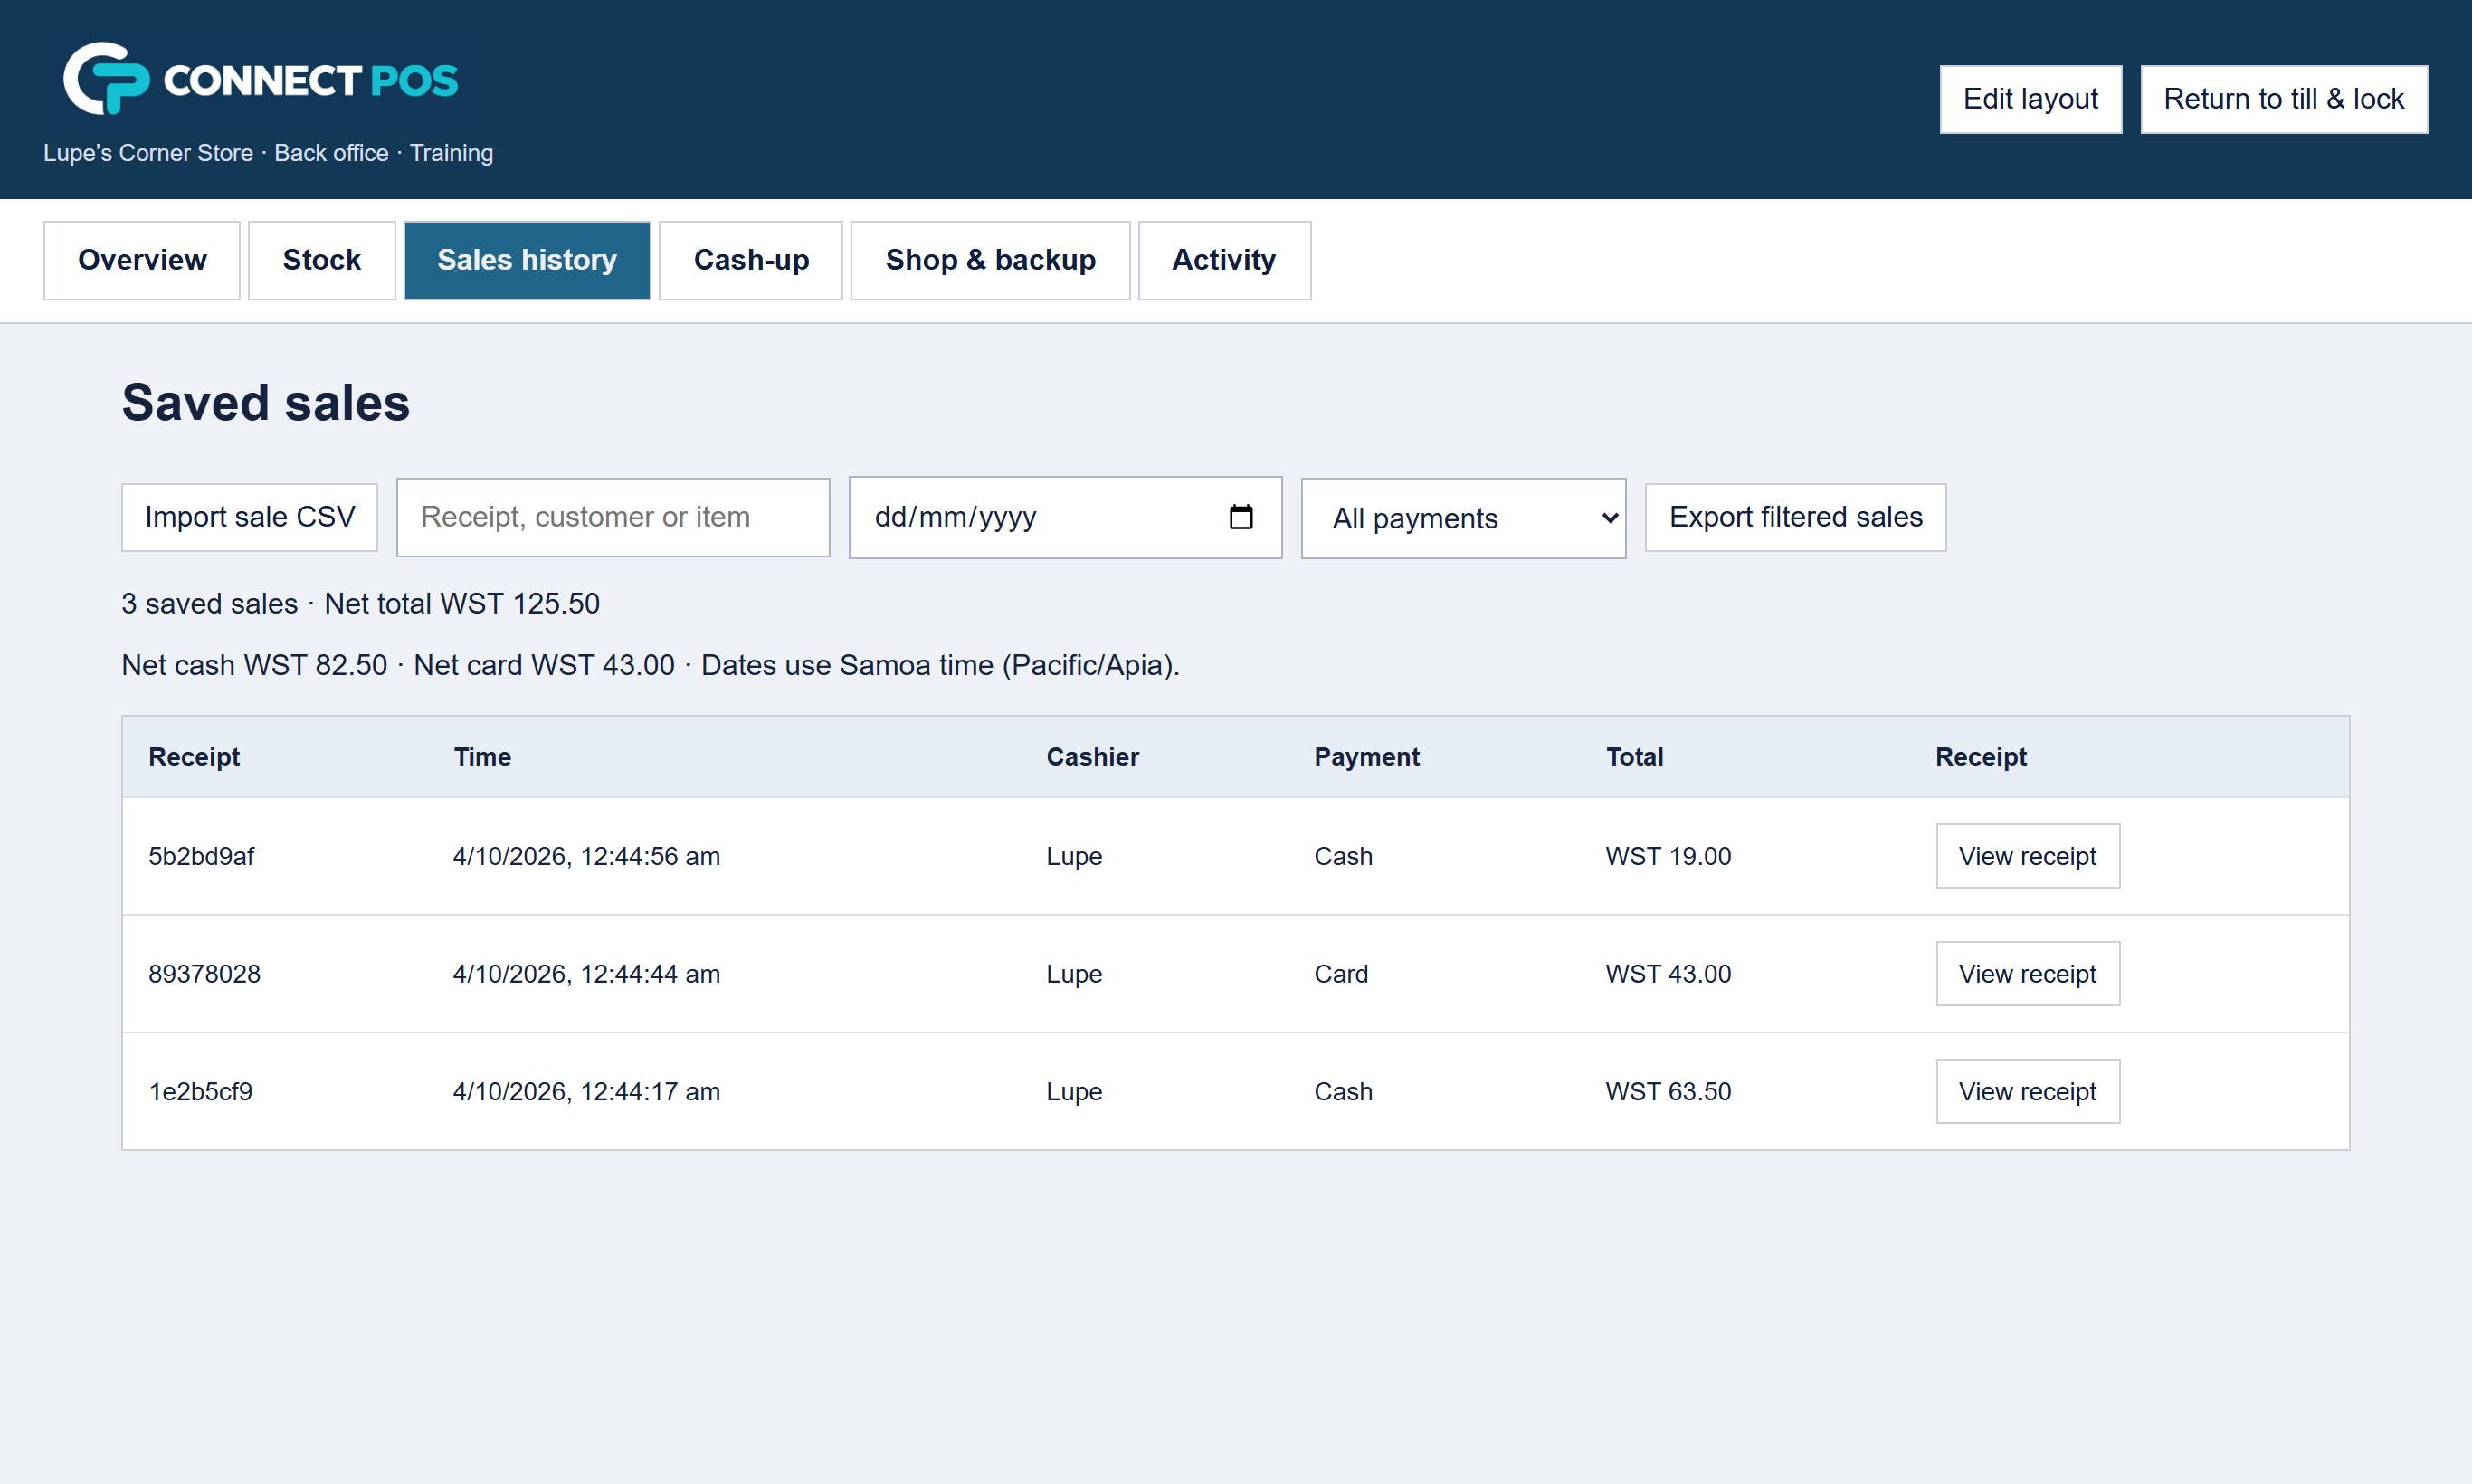This screenshot has height=1484, width=2472.
Task: Click the time 4/10/2026, 12:44:17 am
Action: pos(586,1091)
